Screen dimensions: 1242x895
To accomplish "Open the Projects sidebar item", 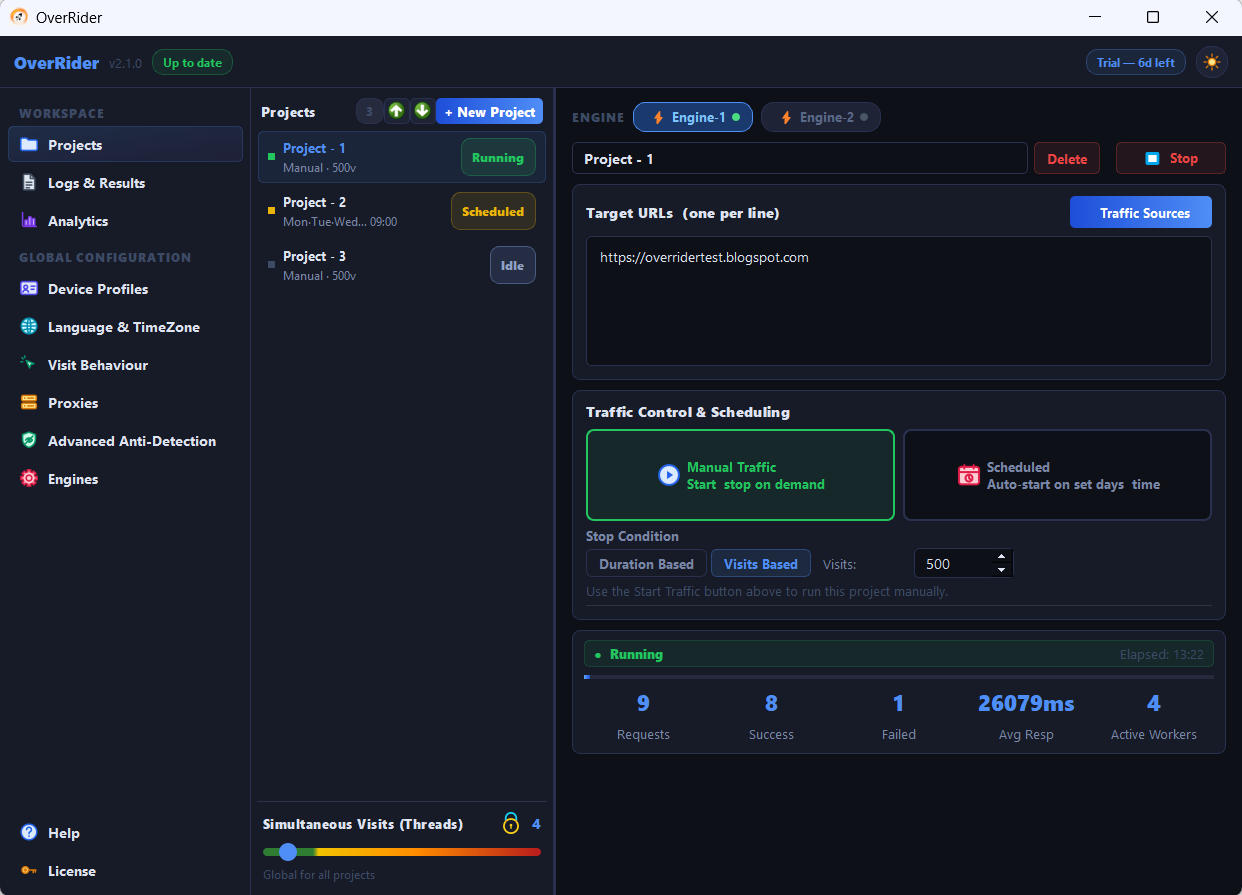I will pyautogui.click(x=125, y=144).
